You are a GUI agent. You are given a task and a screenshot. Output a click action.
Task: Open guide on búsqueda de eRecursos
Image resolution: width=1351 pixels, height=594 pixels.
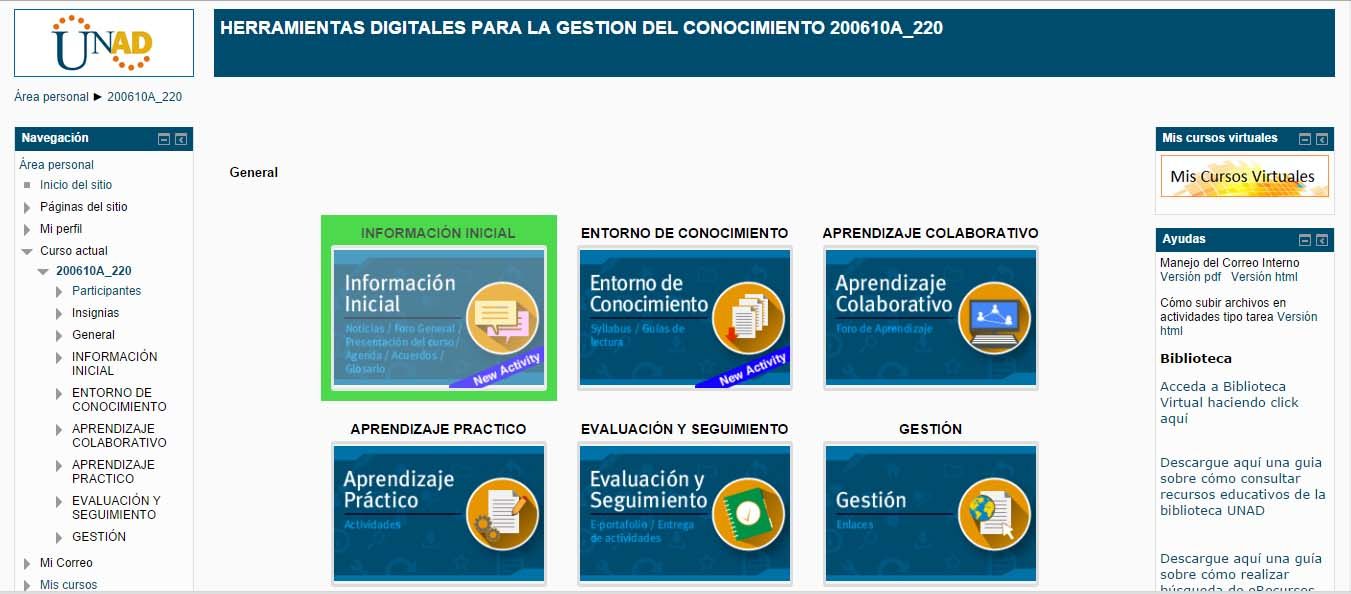pos(1241,573)
